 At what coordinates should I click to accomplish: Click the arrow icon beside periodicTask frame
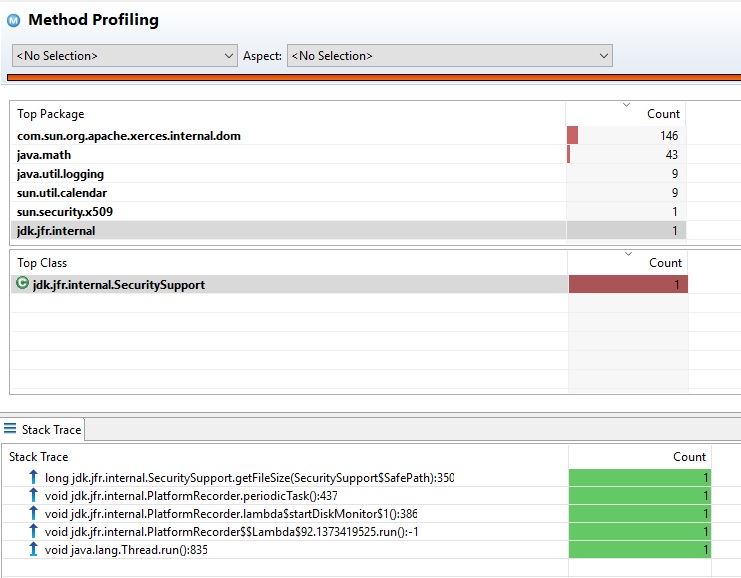34,496
